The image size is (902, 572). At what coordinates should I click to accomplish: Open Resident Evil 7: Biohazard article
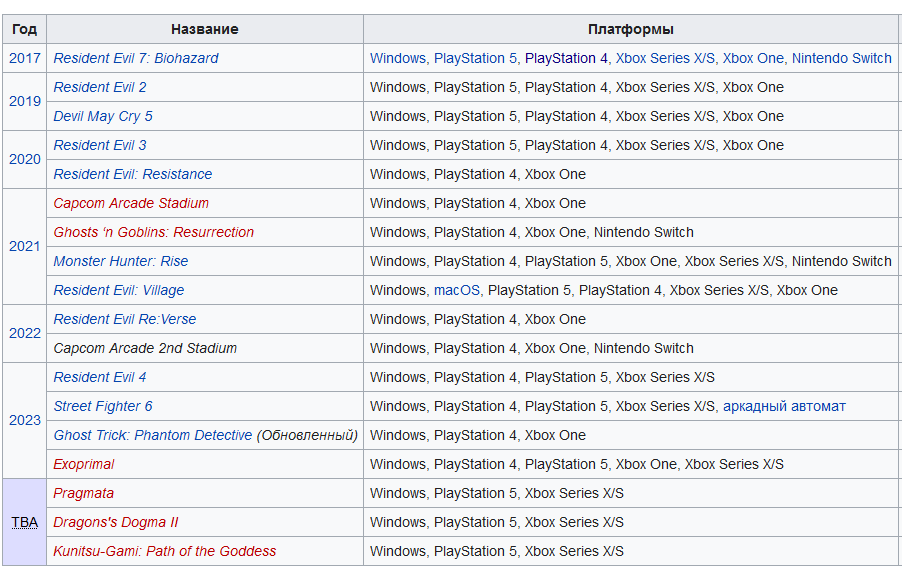click(136, 58)
